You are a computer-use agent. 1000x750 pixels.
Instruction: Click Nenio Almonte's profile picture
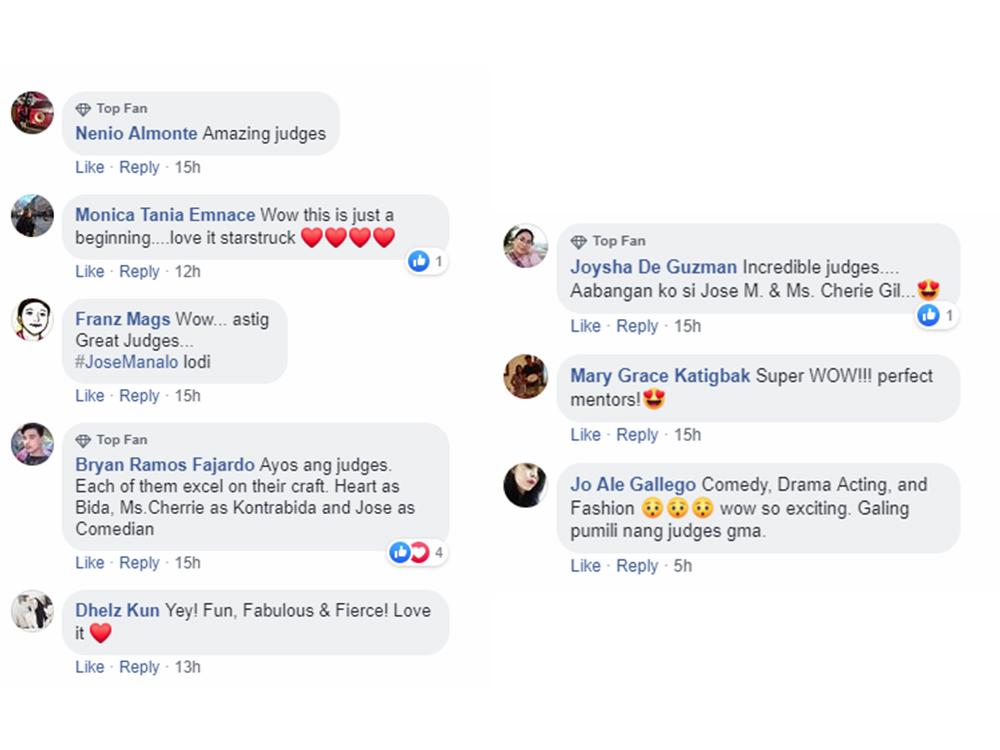[x=32, y=112]
